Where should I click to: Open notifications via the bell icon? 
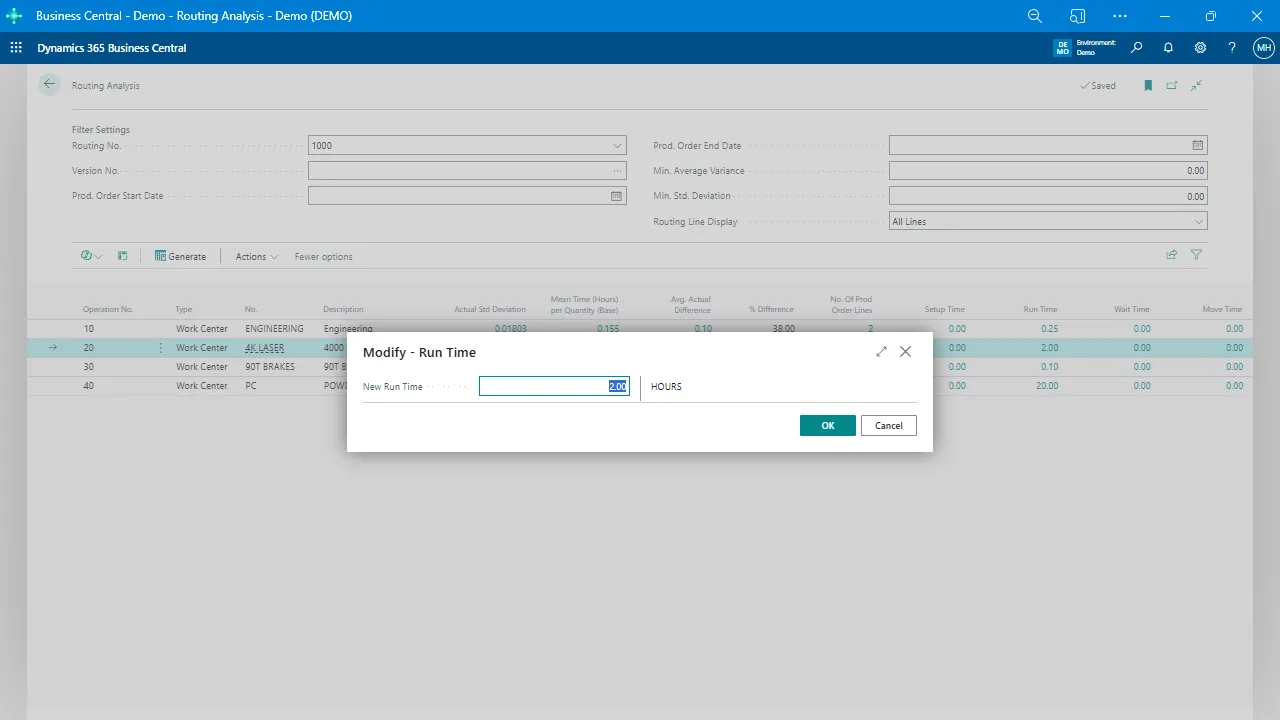1168,47
